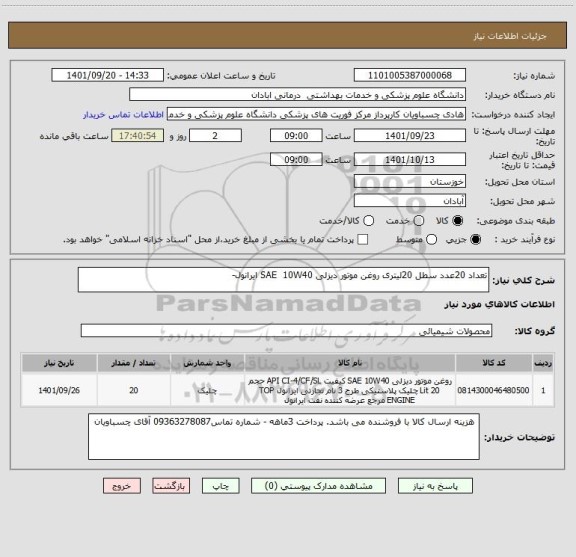This screenshot has height=557, width=576.
Task: Click the نام کالا column header
Action: (x=350, y=363)
